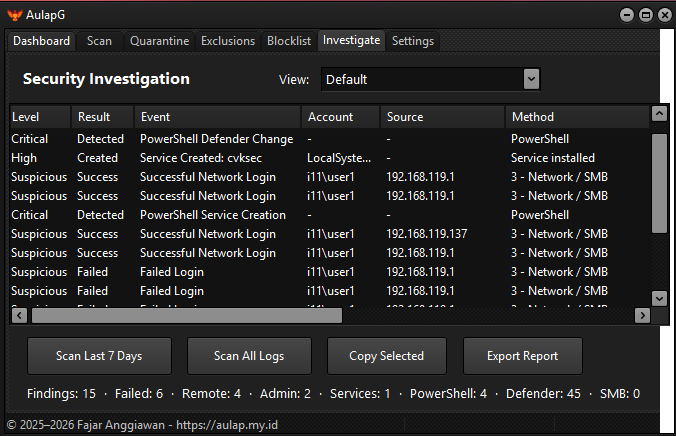
Task: Open the Blocklist tab
Action: tap(289, 41)
